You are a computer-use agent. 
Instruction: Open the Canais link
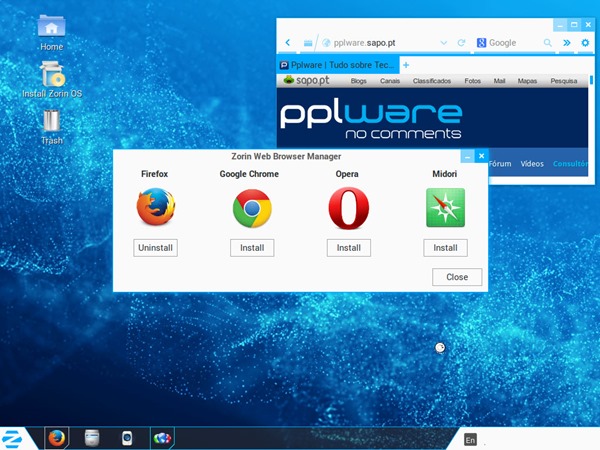[390, 81]
